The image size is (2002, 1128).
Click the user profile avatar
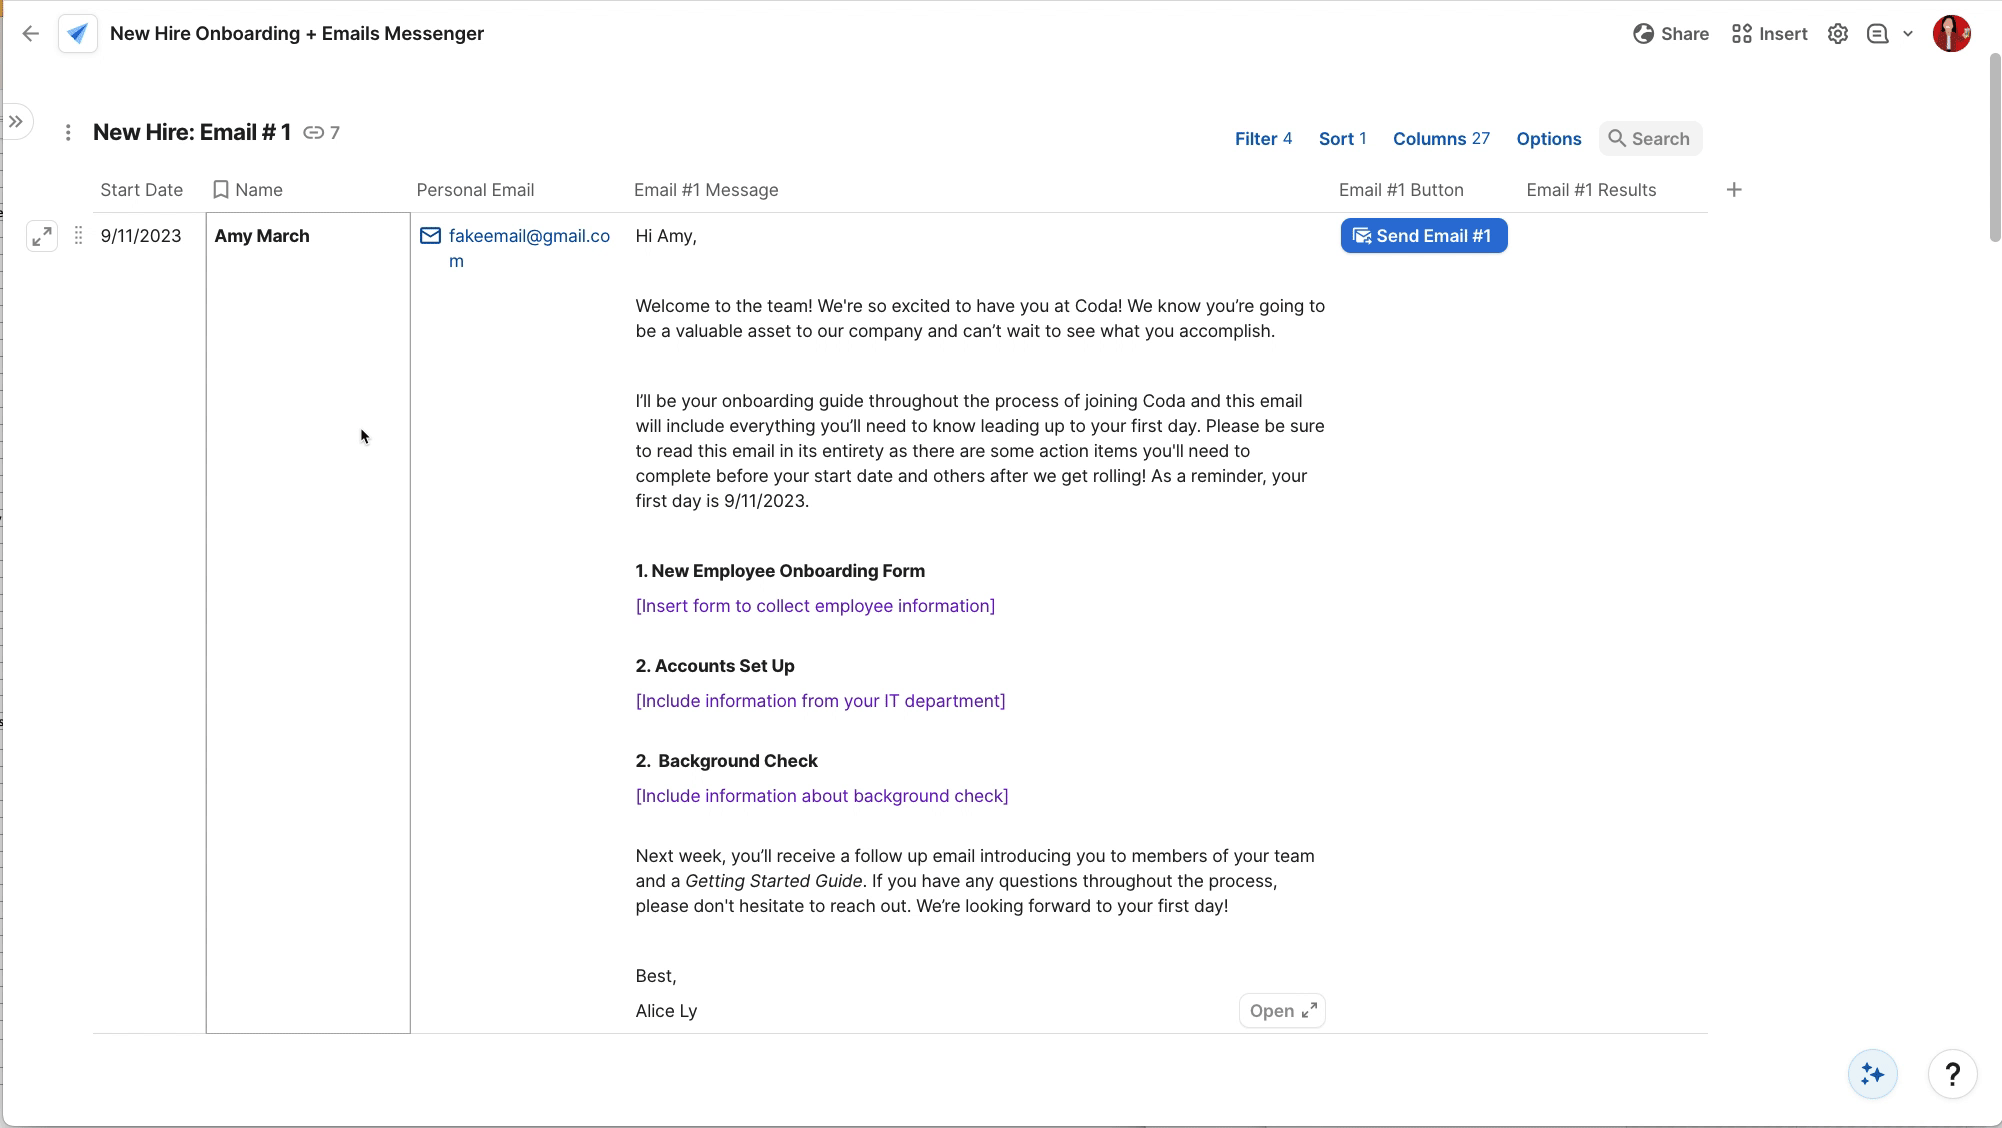point(1951,34)
